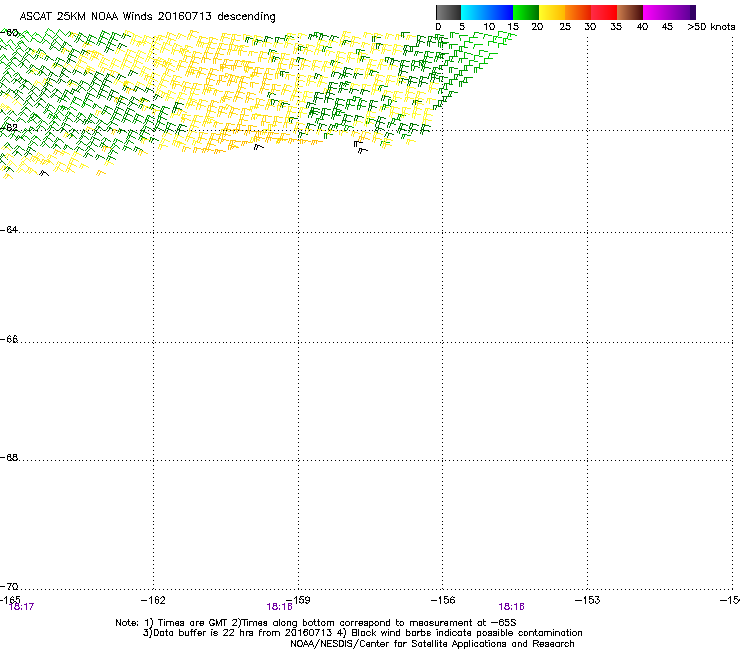Select the -62 latitude axis label
This screenshot has height=650, width=740.
pyautogui.click(x=9, y=128)
